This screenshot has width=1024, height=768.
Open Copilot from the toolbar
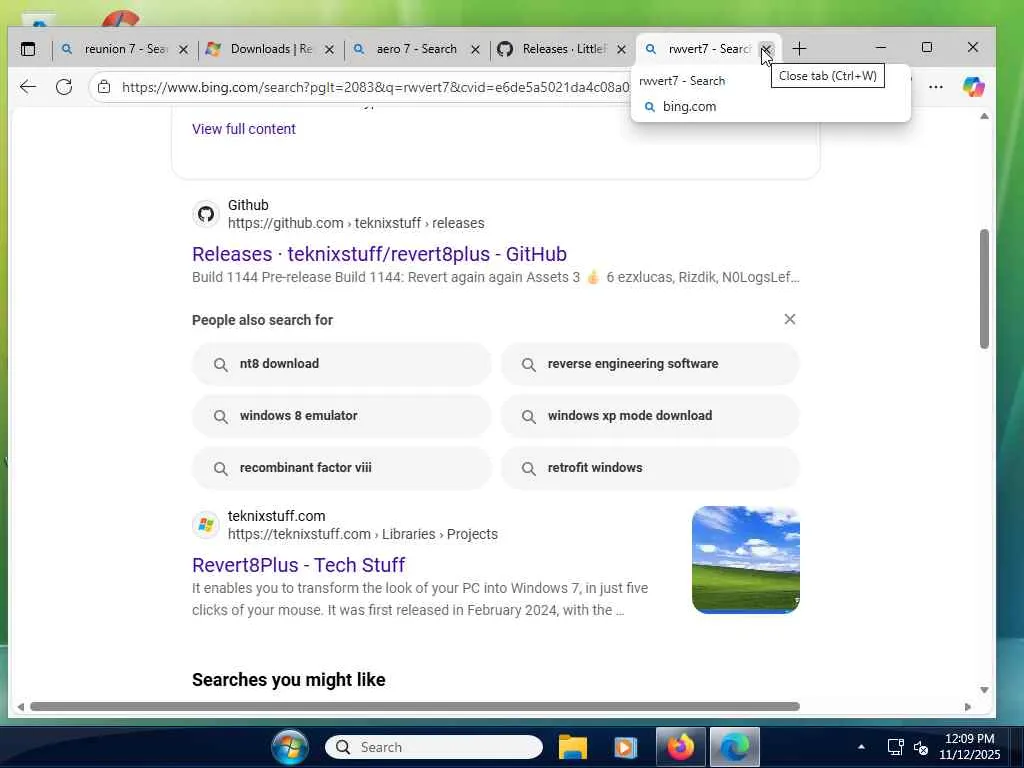pos(973,87)
